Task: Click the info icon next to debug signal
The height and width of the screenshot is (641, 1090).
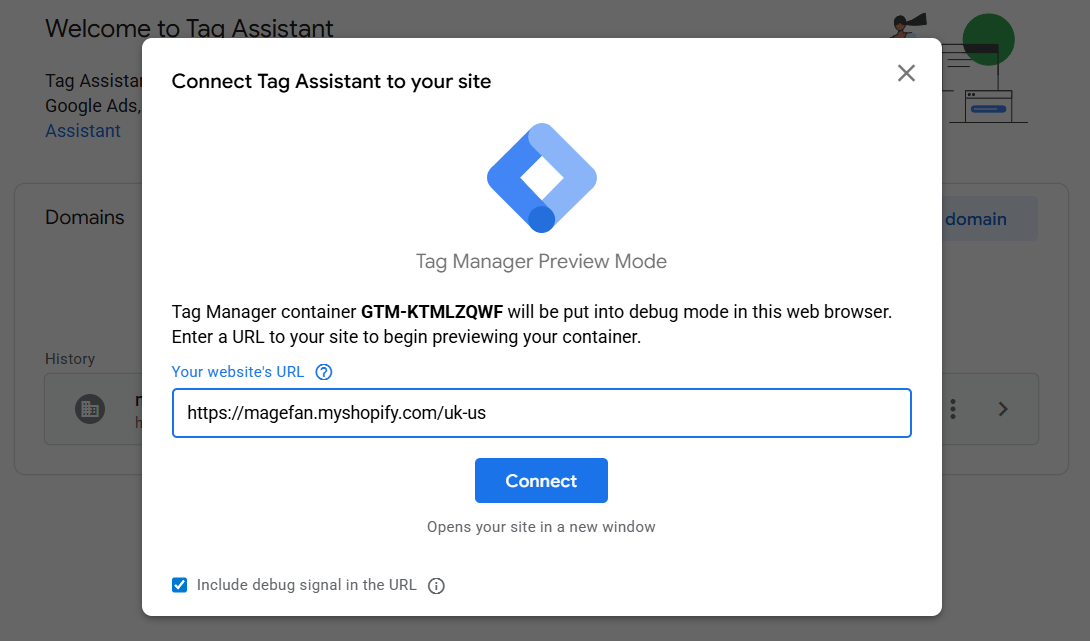Action: [436, 585]
